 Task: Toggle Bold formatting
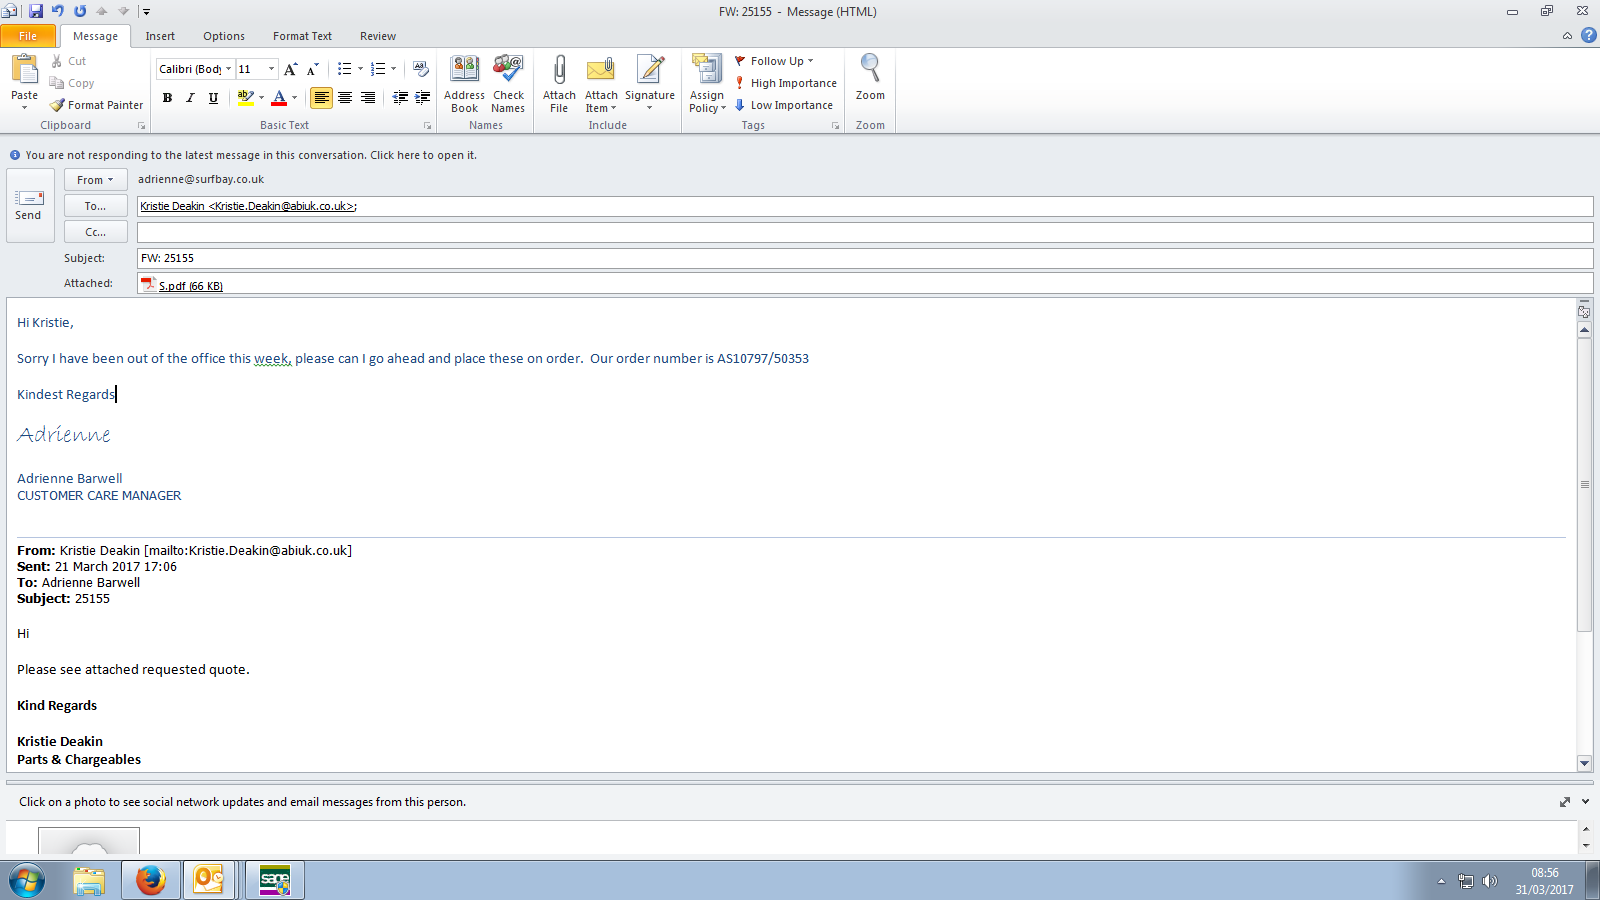[x=167, y=98]
